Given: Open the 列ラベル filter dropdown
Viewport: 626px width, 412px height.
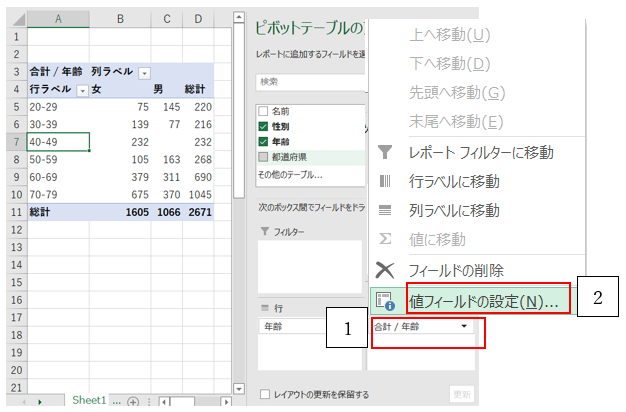Looking at the screenshot, I should coord(144,73).
